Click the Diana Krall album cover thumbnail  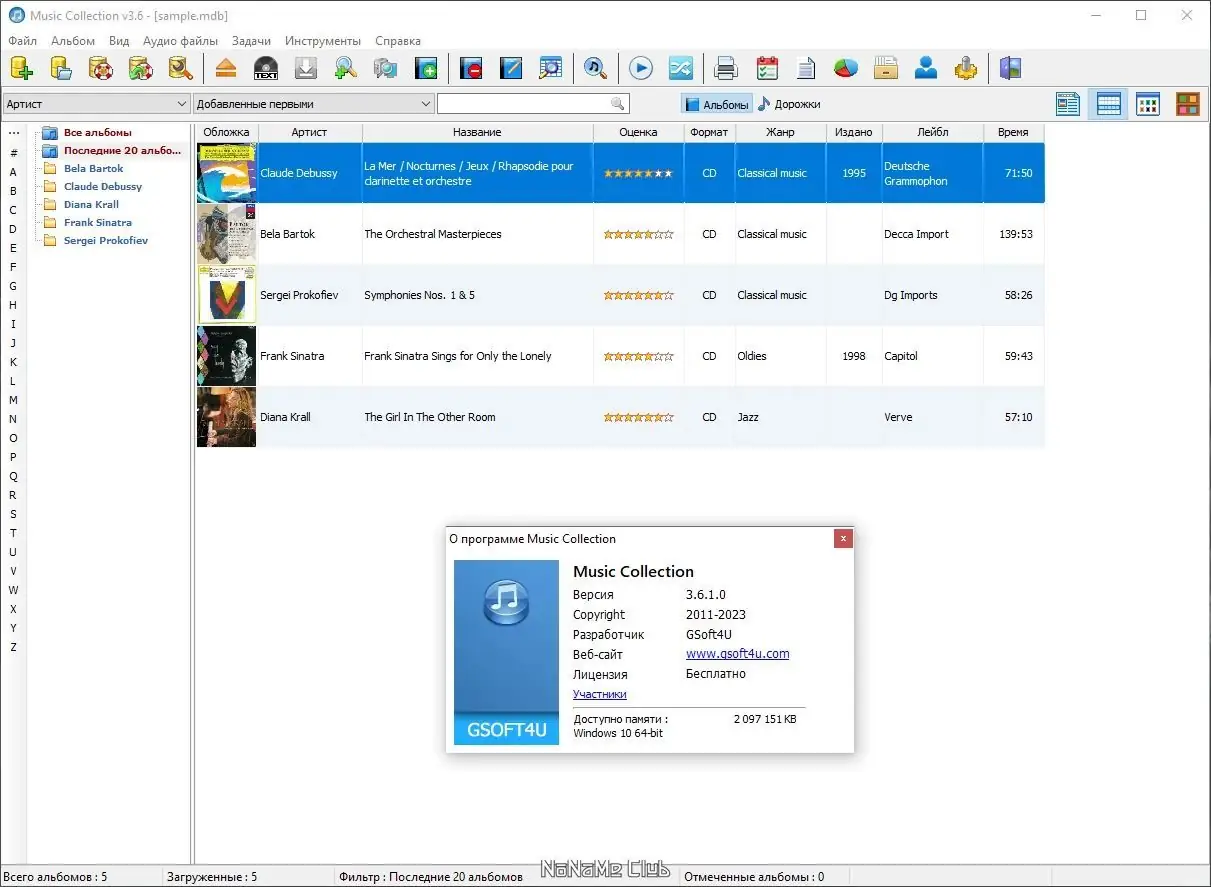click(226, 417)
